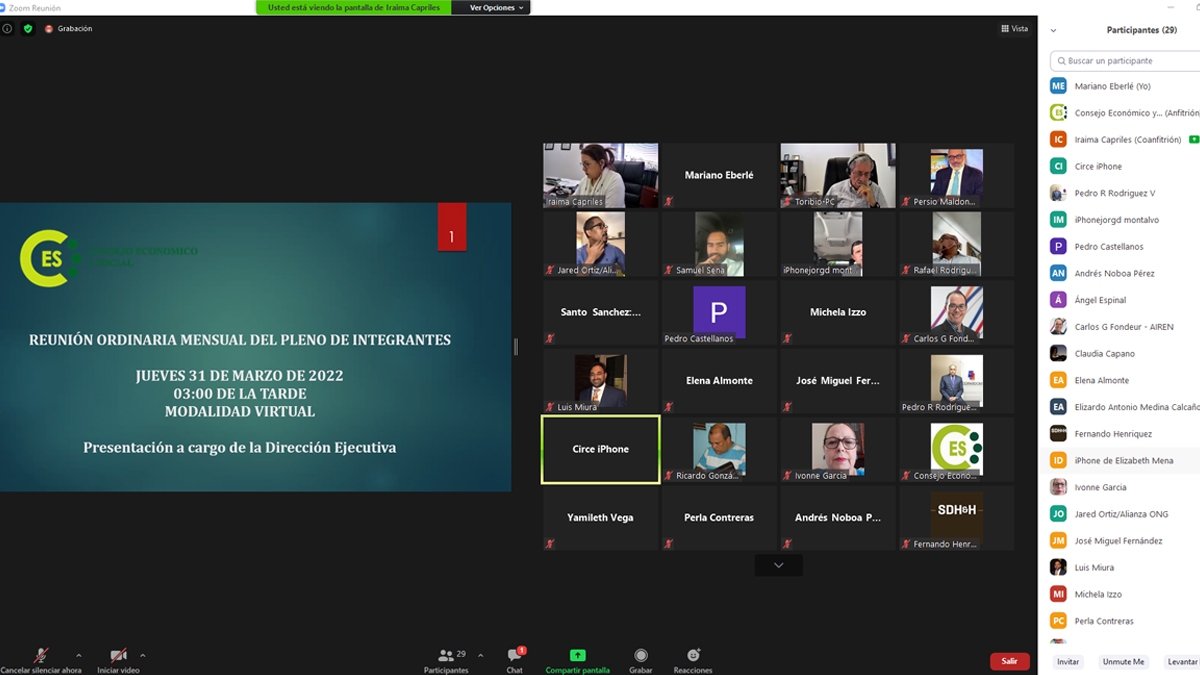Image resolution: width=1200 pixels, height=675 pixels.
Task: Select Iraima Capriles video tile
Action: point(600,175)
